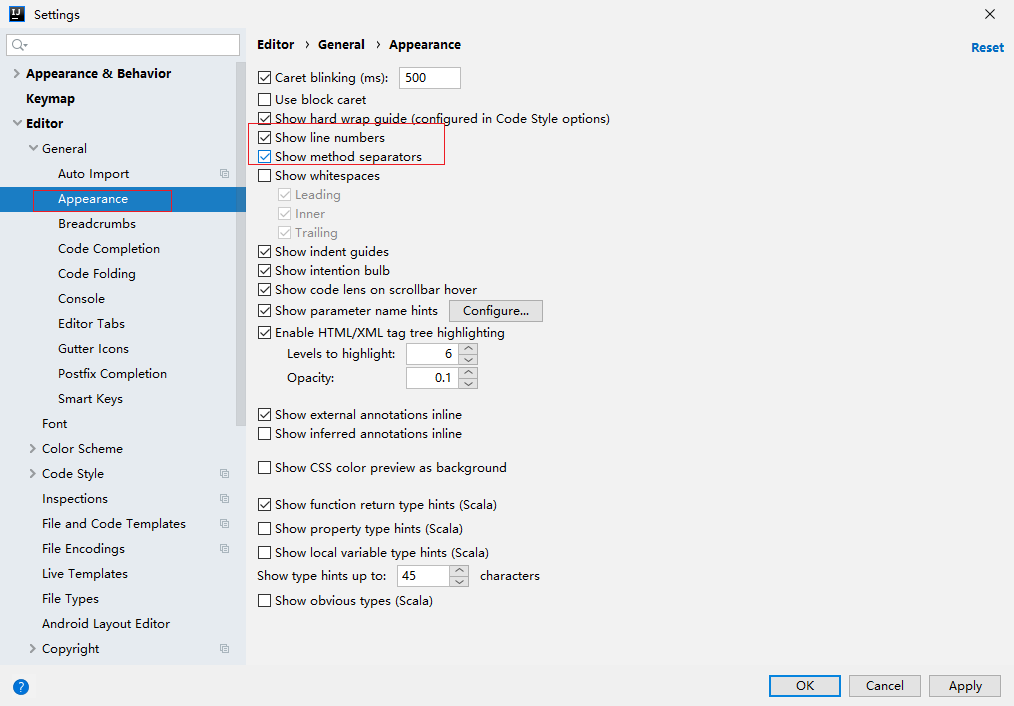1014x706 pixels.
Task: Click the Cancel button
Action: [x=885, y=685]
